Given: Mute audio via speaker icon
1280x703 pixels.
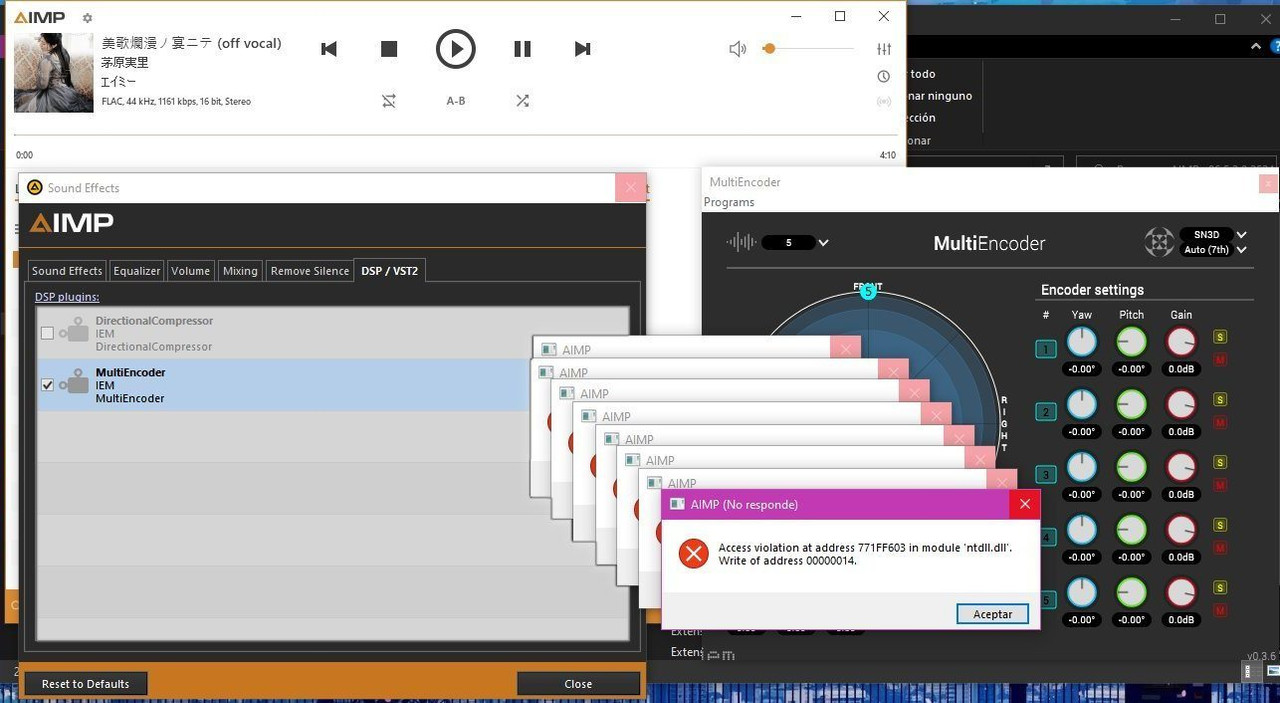Looking at the screenshot, I should pos(738,49).
